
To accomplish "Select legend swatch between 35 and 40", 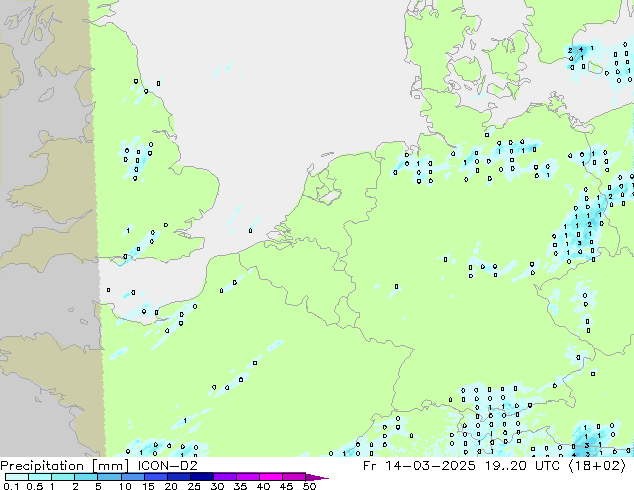I will (248, 477).
